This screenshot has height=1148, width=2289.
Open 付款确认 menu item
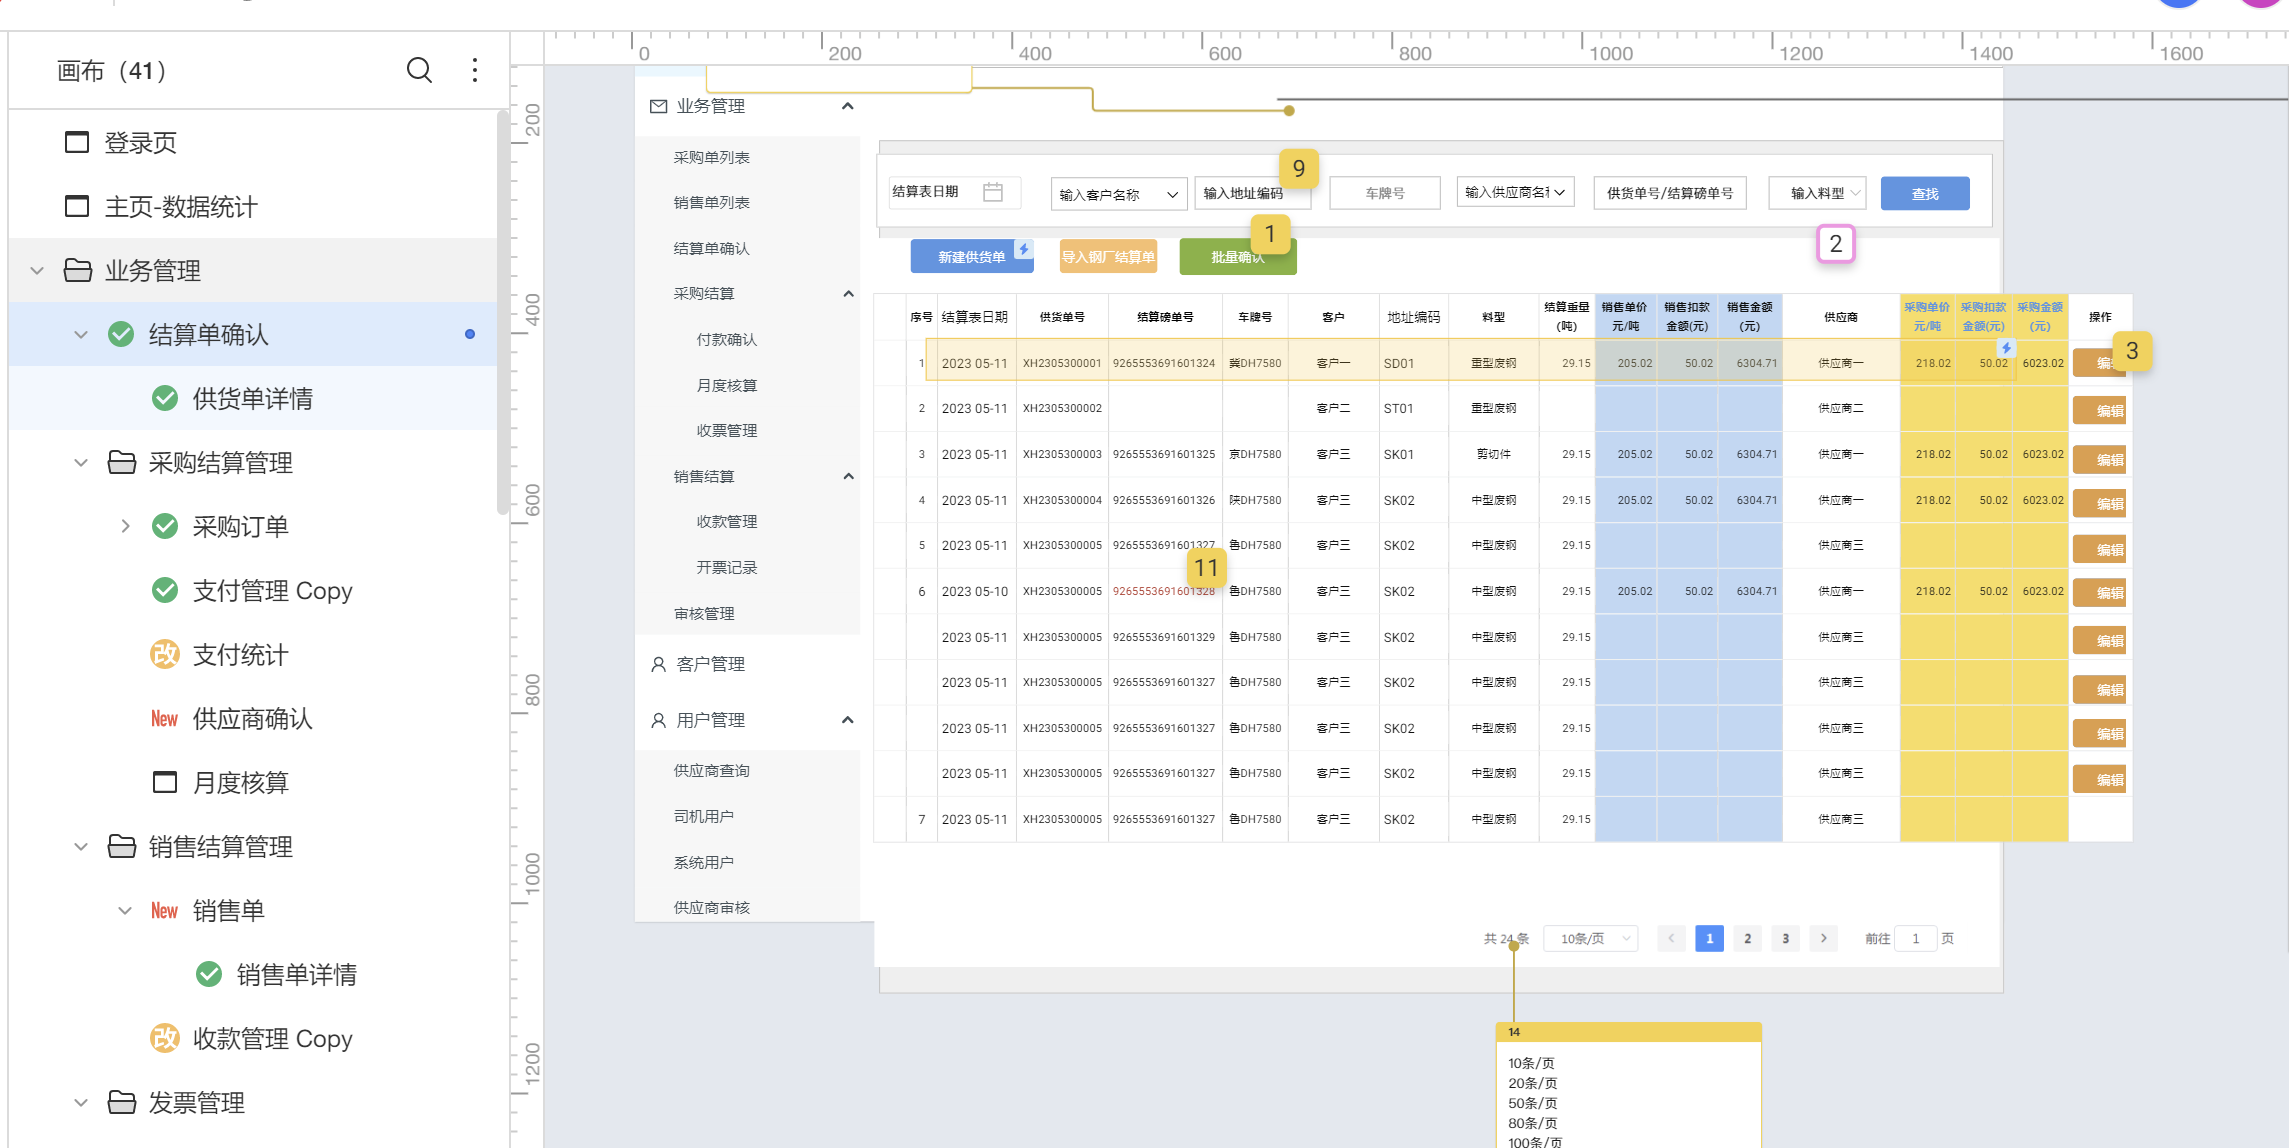pos(726,339)
